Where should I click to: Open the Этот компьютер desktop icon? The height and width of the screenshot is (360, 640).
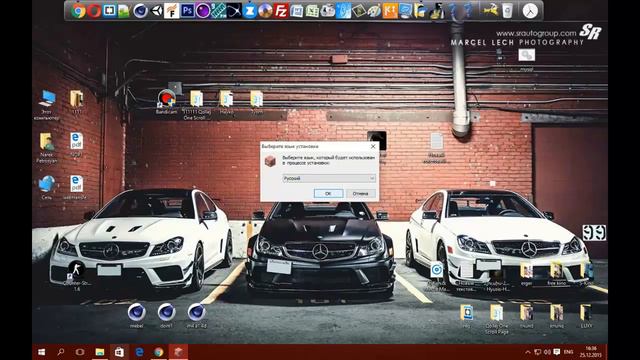pos(47,105)
